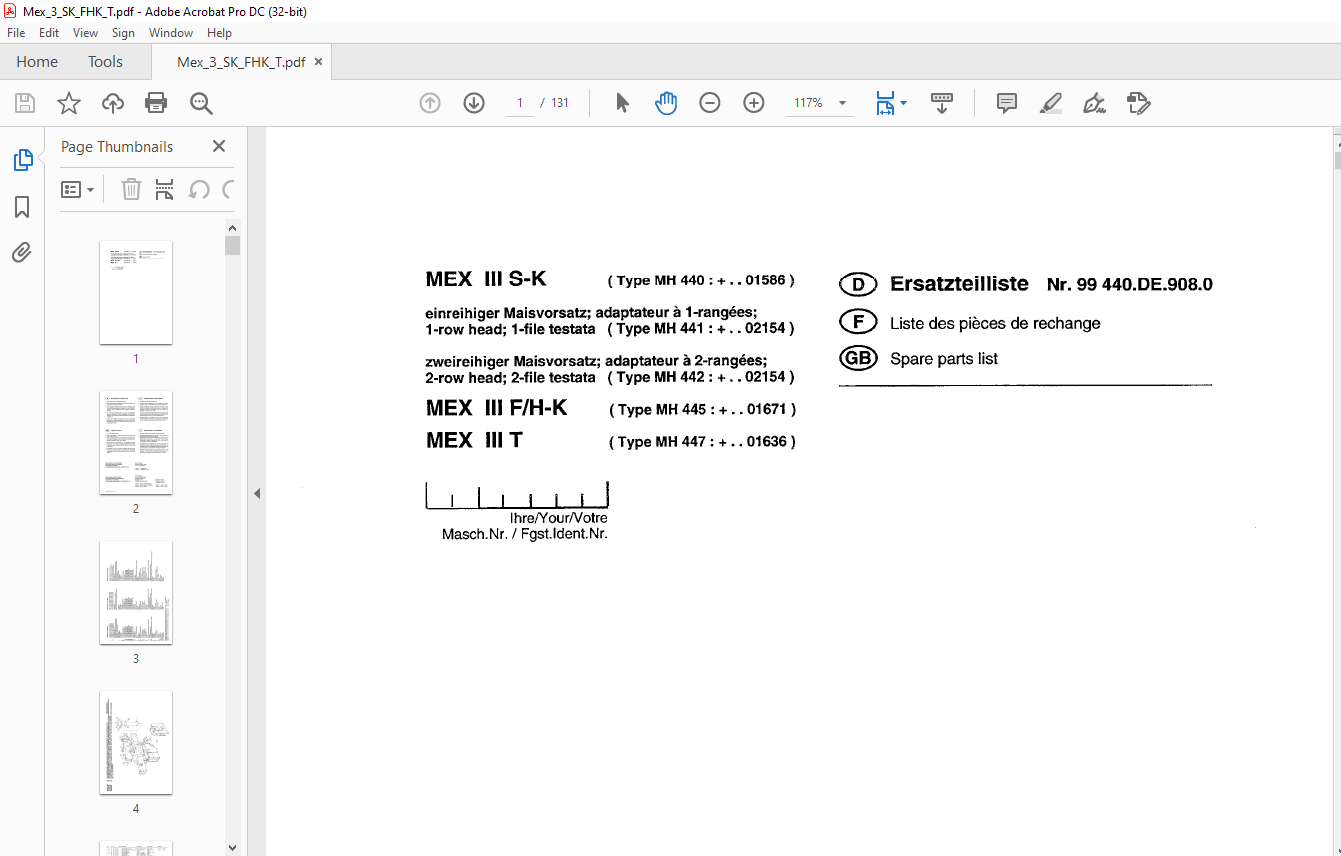Click the scrolling mode keyboard icon
1341x856 pixels.
942,103
